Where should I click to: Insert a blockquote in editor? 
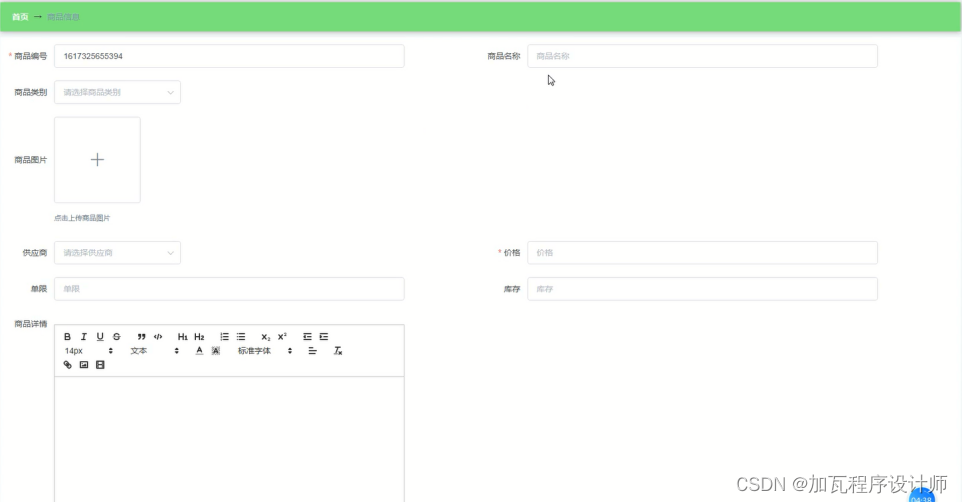pos(141,337)
